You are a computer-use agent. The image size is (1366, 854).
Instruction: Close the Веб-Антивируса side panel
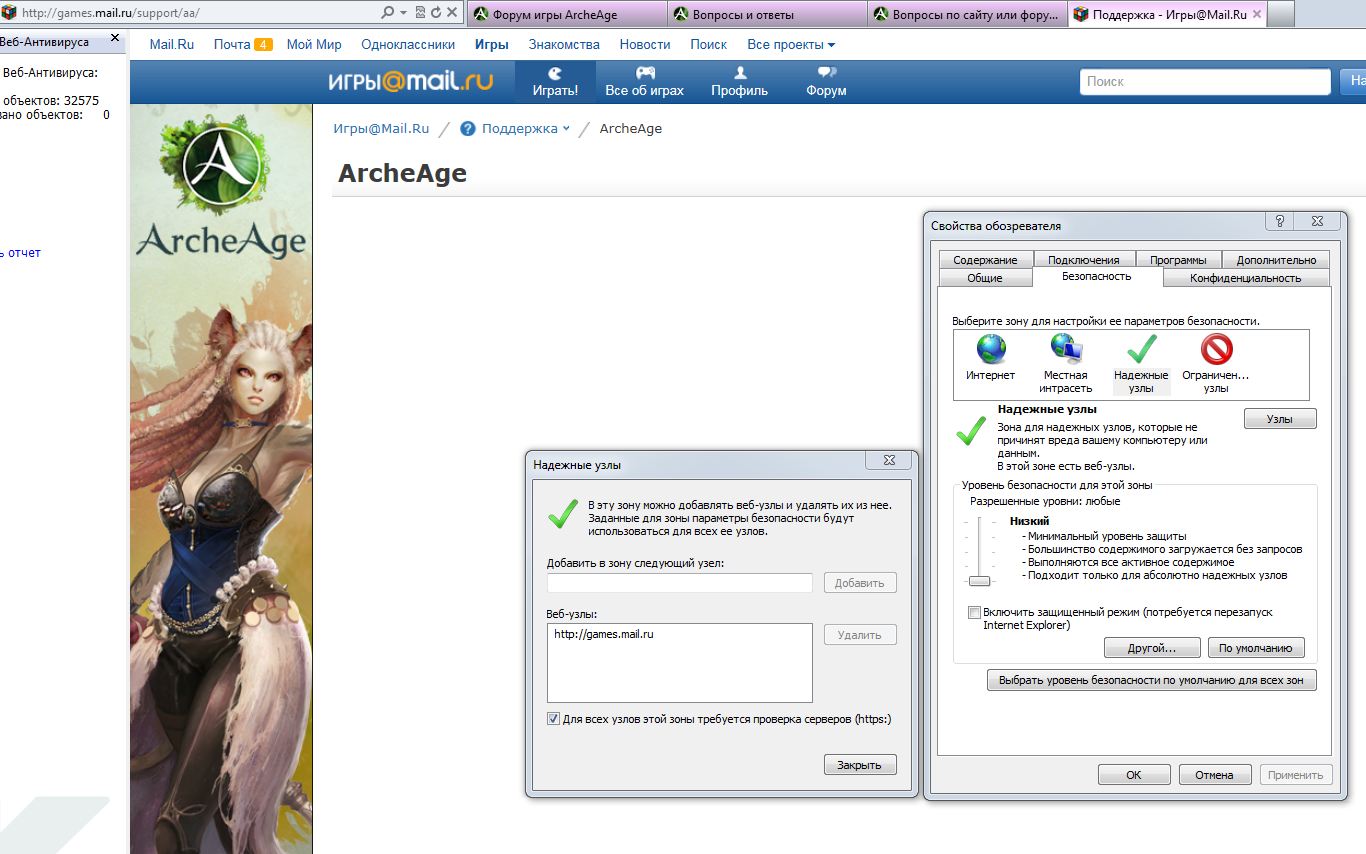pos(115,38)
